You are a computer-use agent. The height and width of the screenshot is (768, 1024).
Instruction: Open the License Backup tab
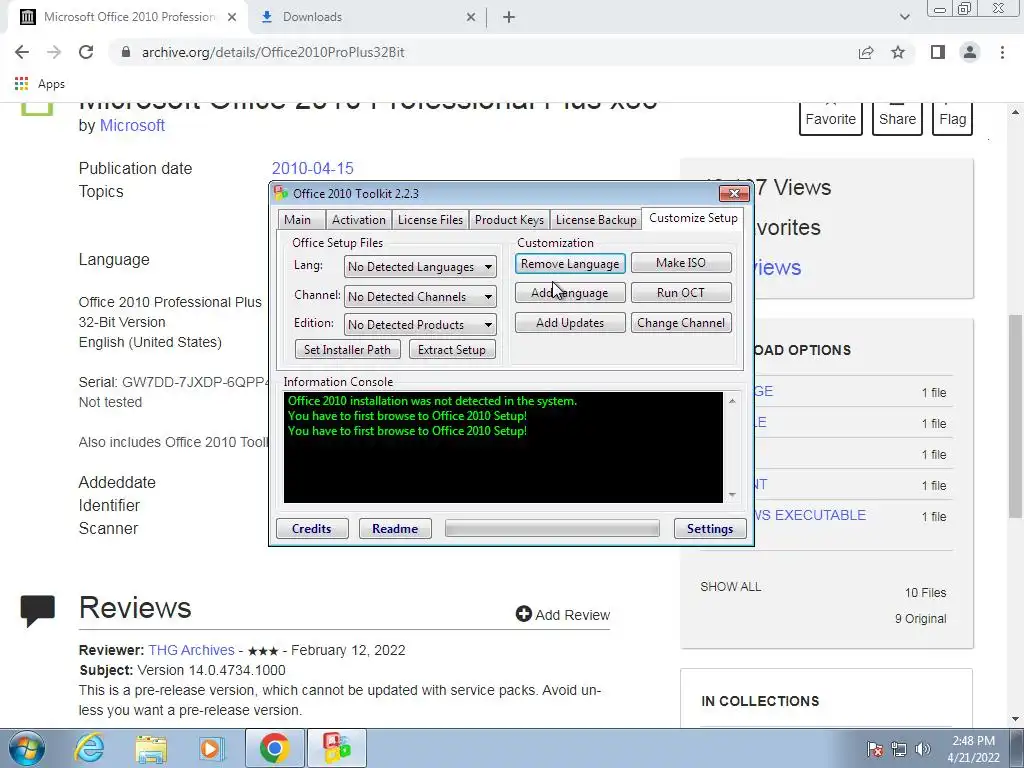pos(596,219)
